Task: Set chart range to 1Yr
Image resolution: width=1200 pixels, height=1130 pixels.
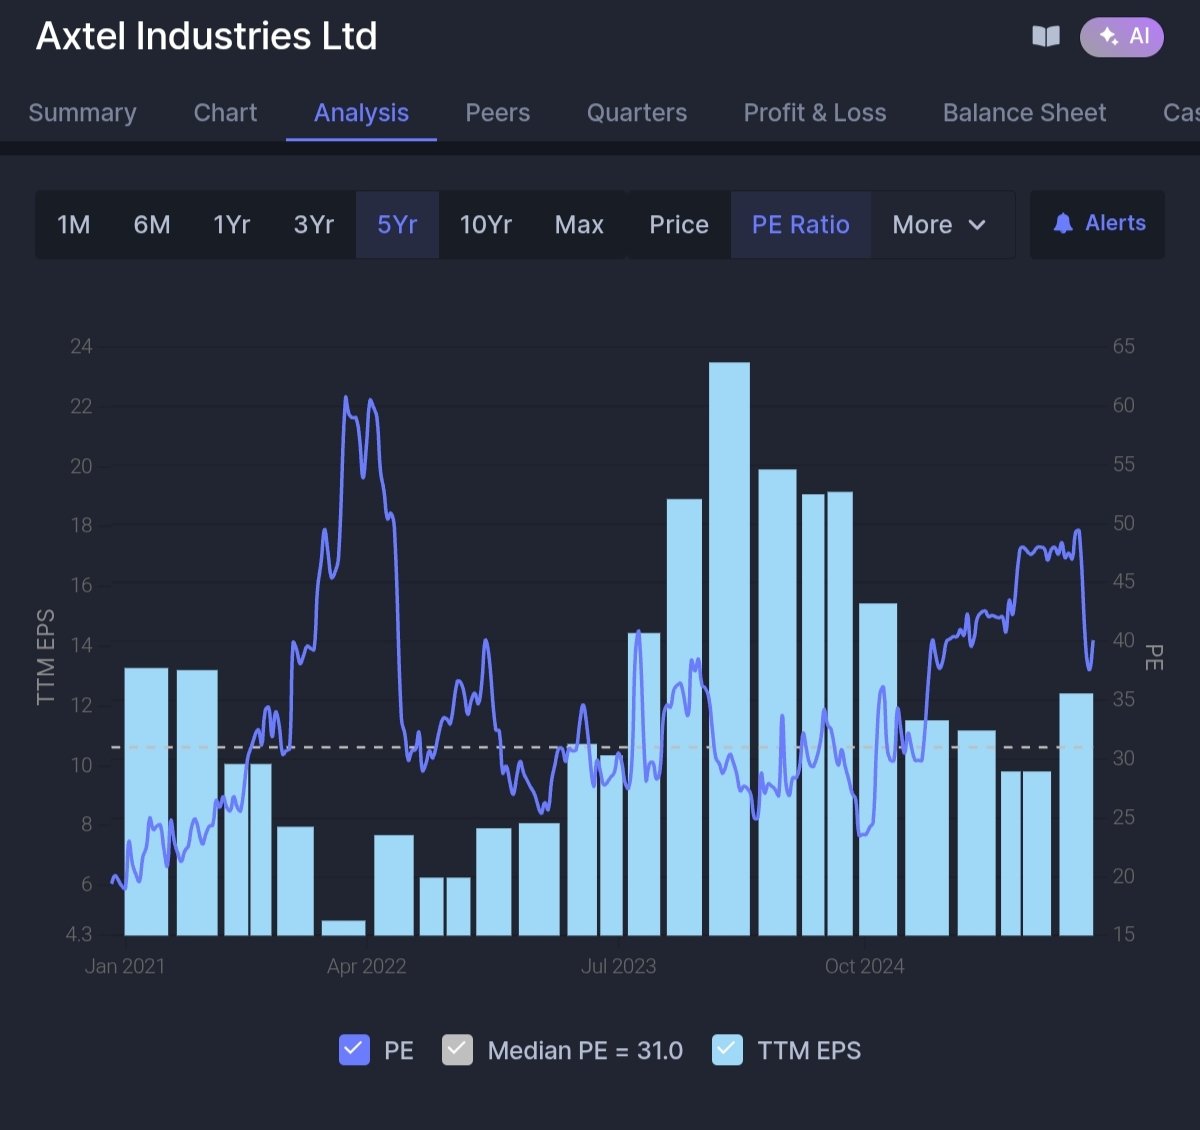Action: click(x=232, y=225)
